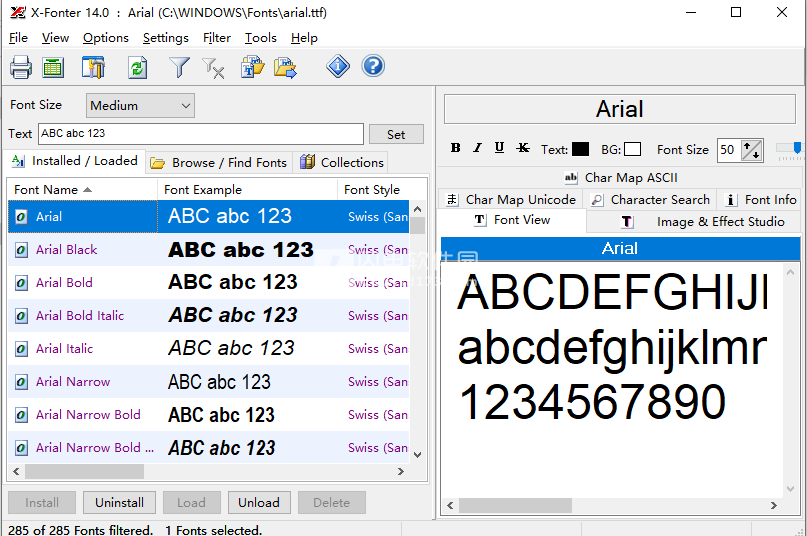Open the font list spreadsheet icon
807x536 pixels.
click(x=53, y=67)
